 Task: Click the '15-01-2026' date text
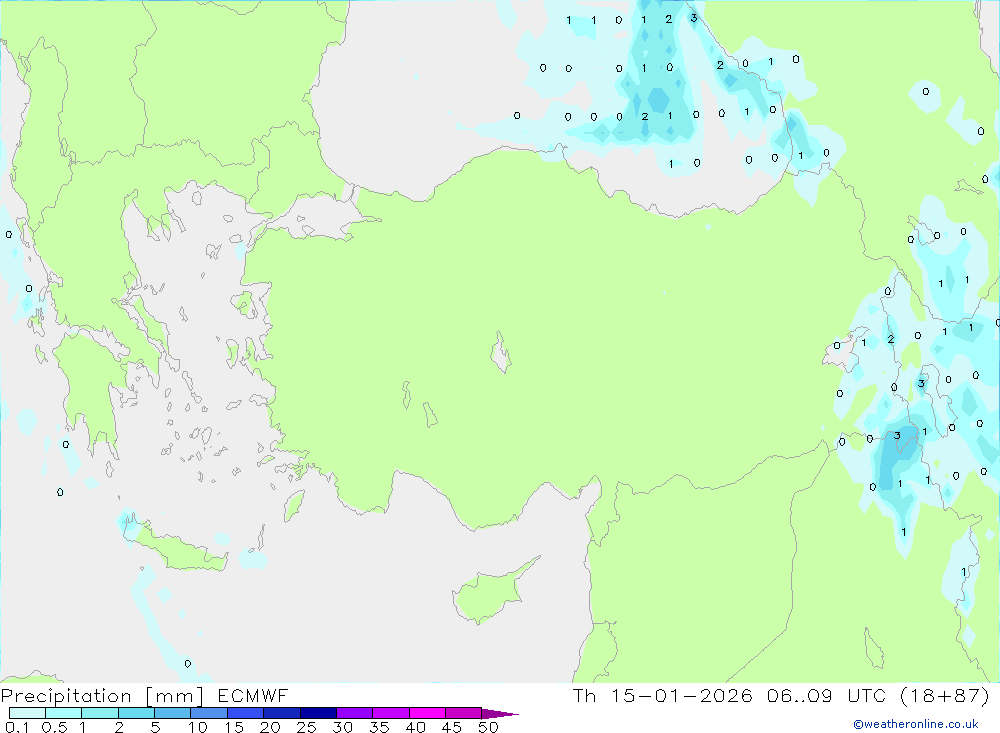coord(682,695)
